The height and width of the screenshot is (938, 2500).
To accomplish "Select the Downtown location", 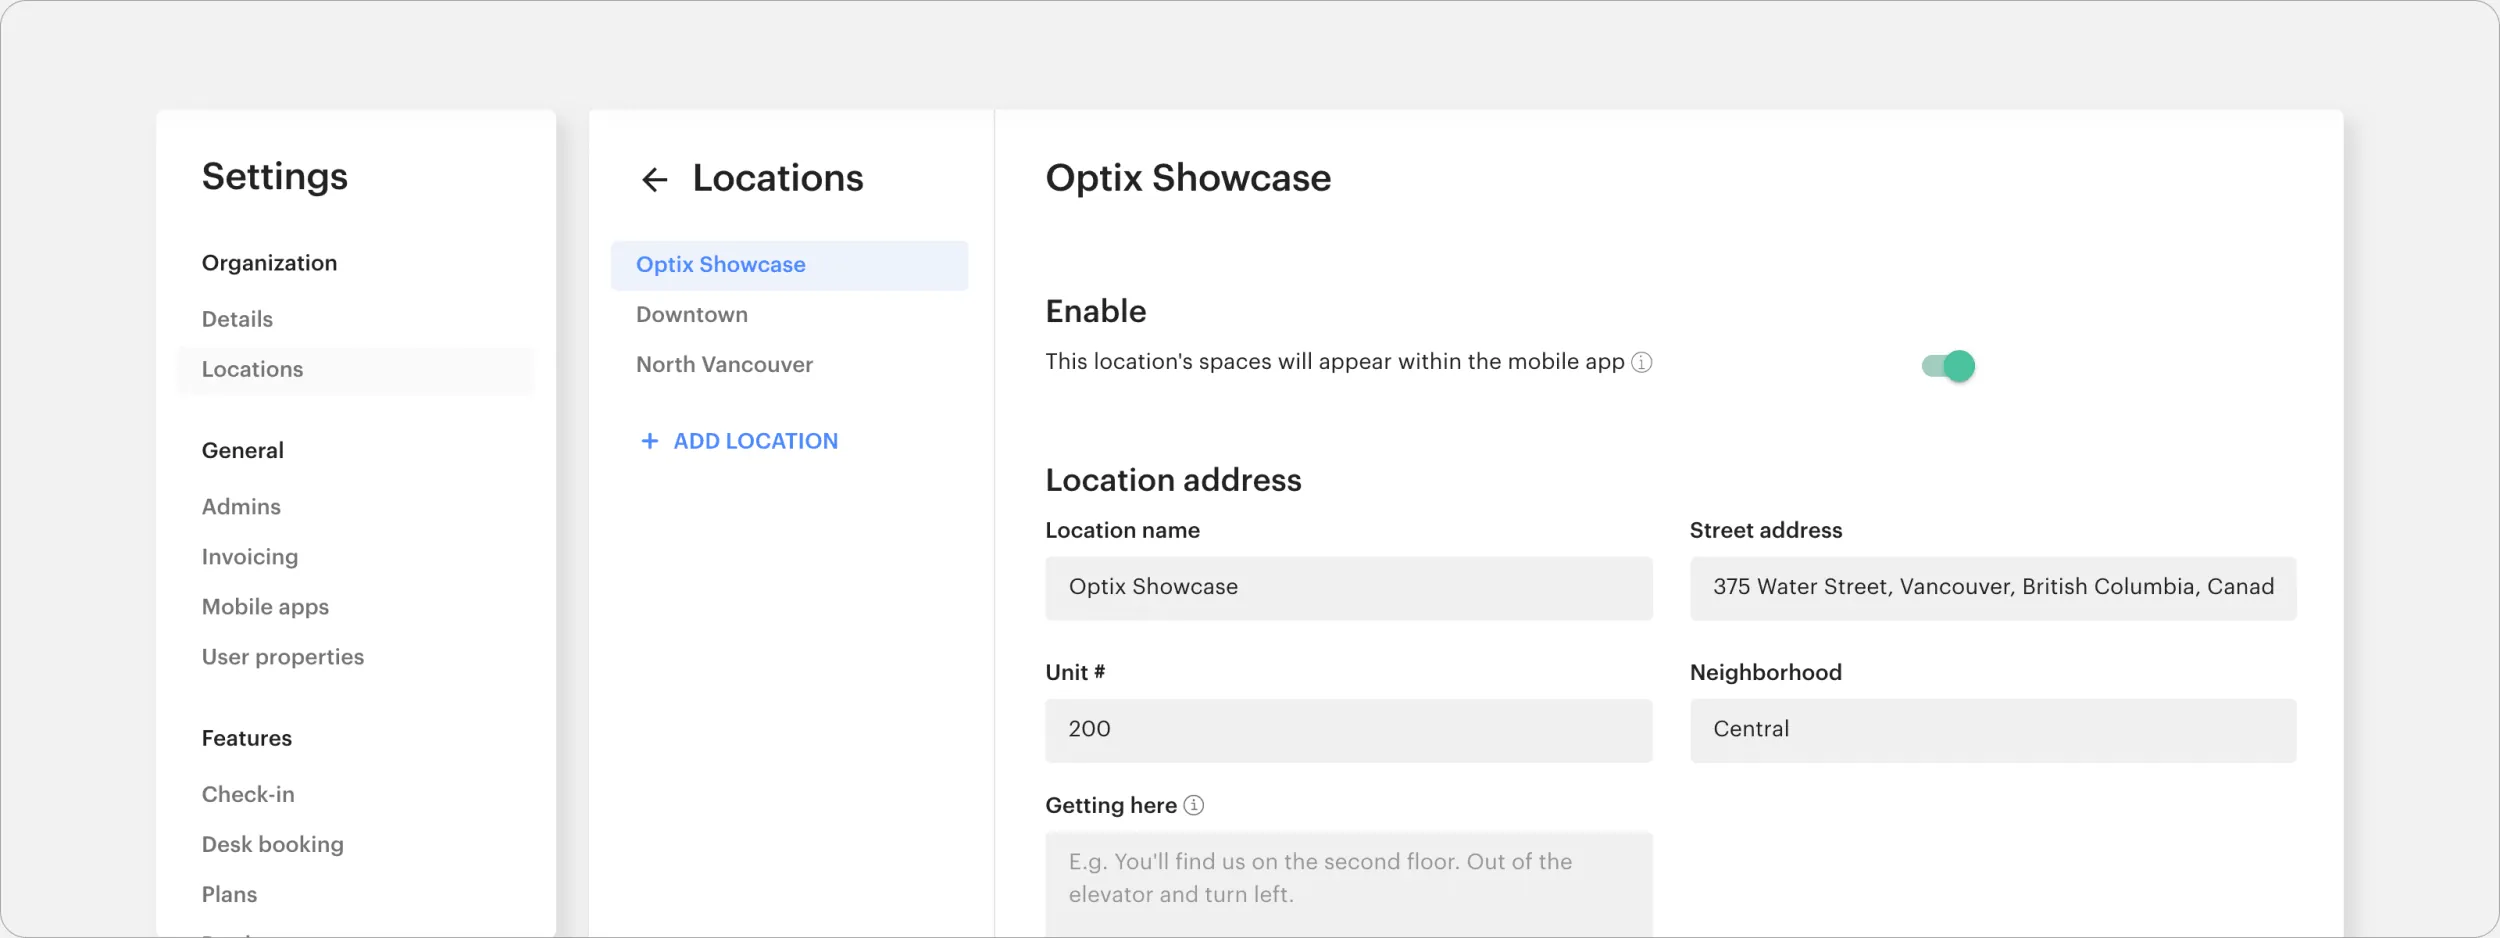I will [692, 315].
